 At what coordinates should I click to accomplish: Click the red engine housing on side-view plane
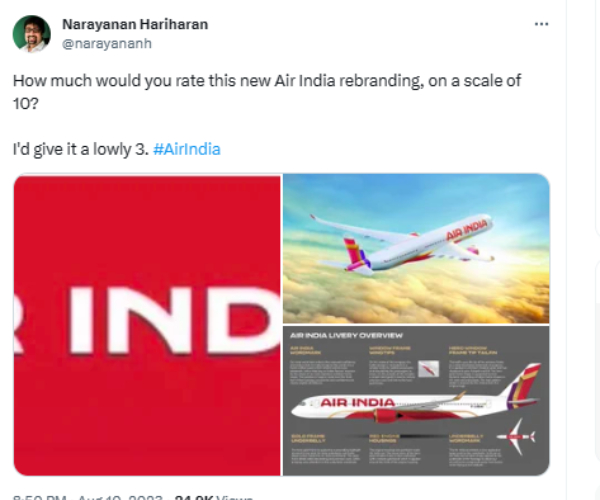point(386,416)
